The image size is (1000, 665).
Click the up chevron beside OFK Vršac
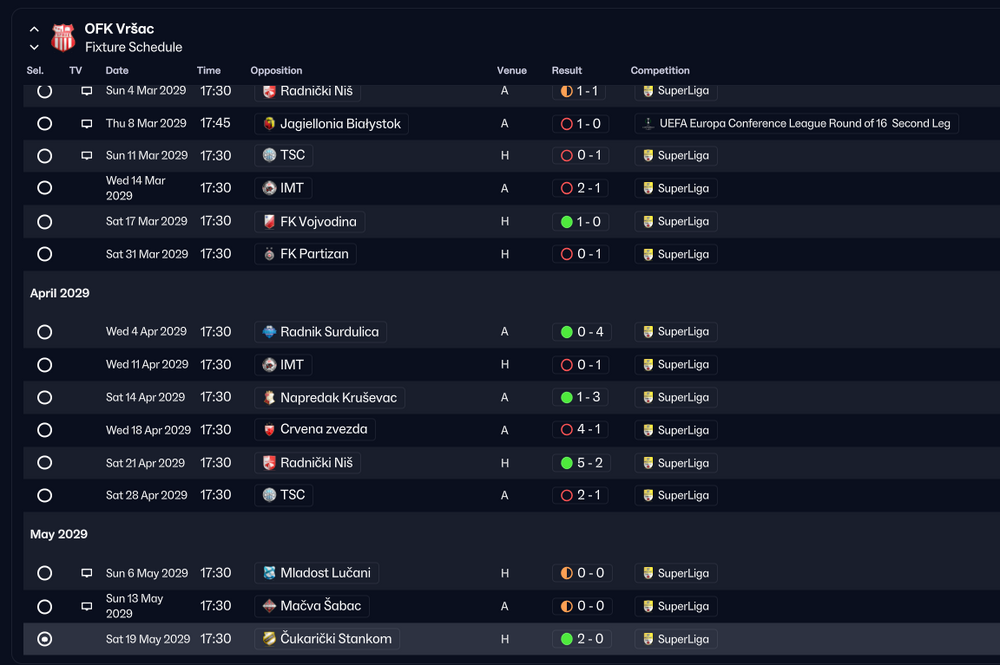(x=34, y=29)
